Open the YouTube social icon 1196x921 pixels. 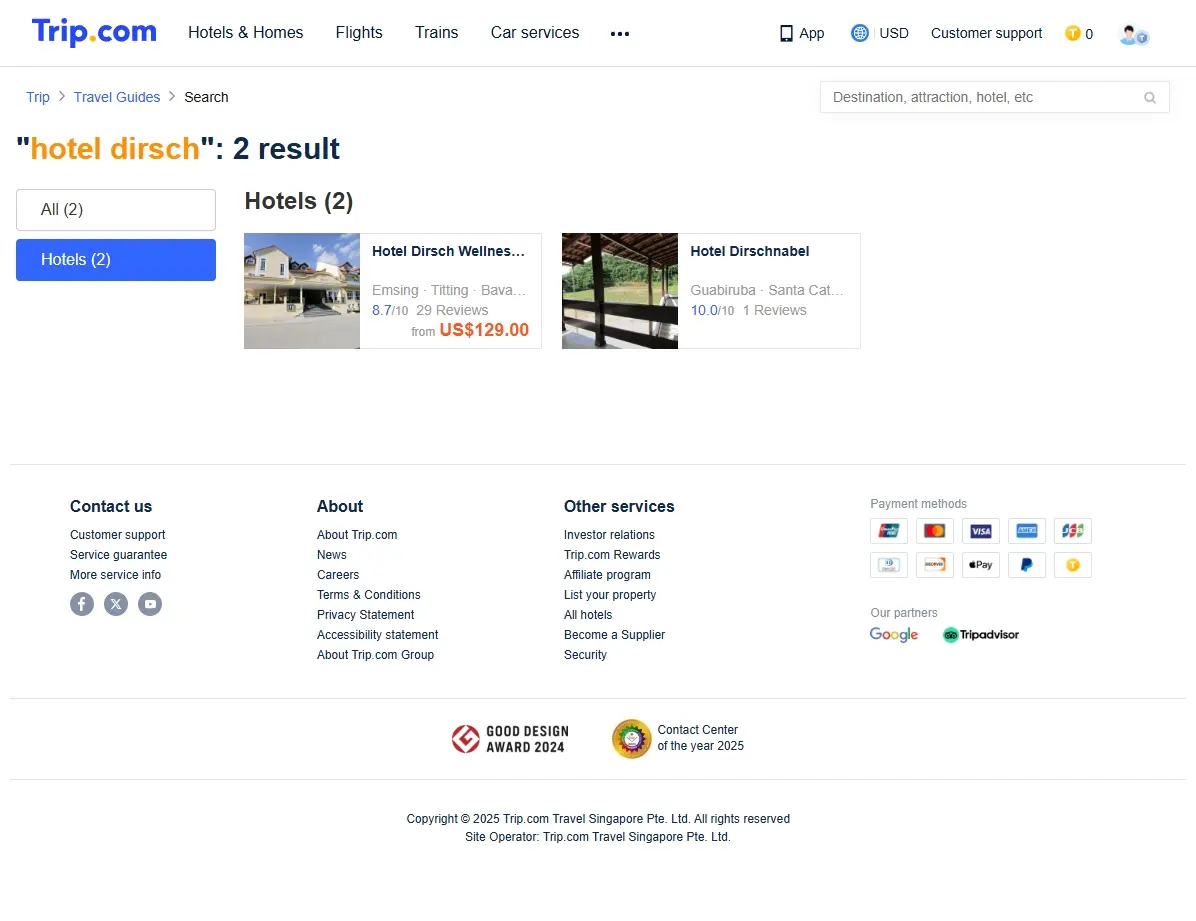pyautogui.click(x=150, y=604)
